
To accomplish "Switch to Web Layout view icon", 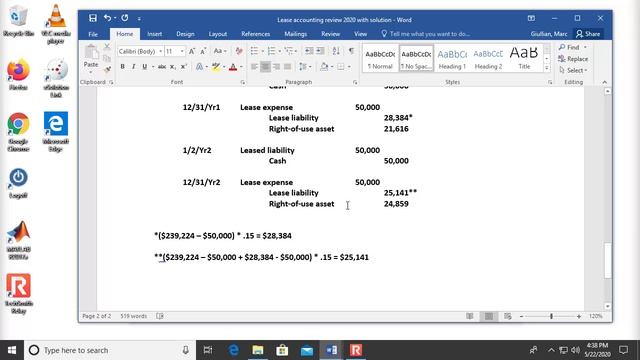I will click(x=507, y=316).
